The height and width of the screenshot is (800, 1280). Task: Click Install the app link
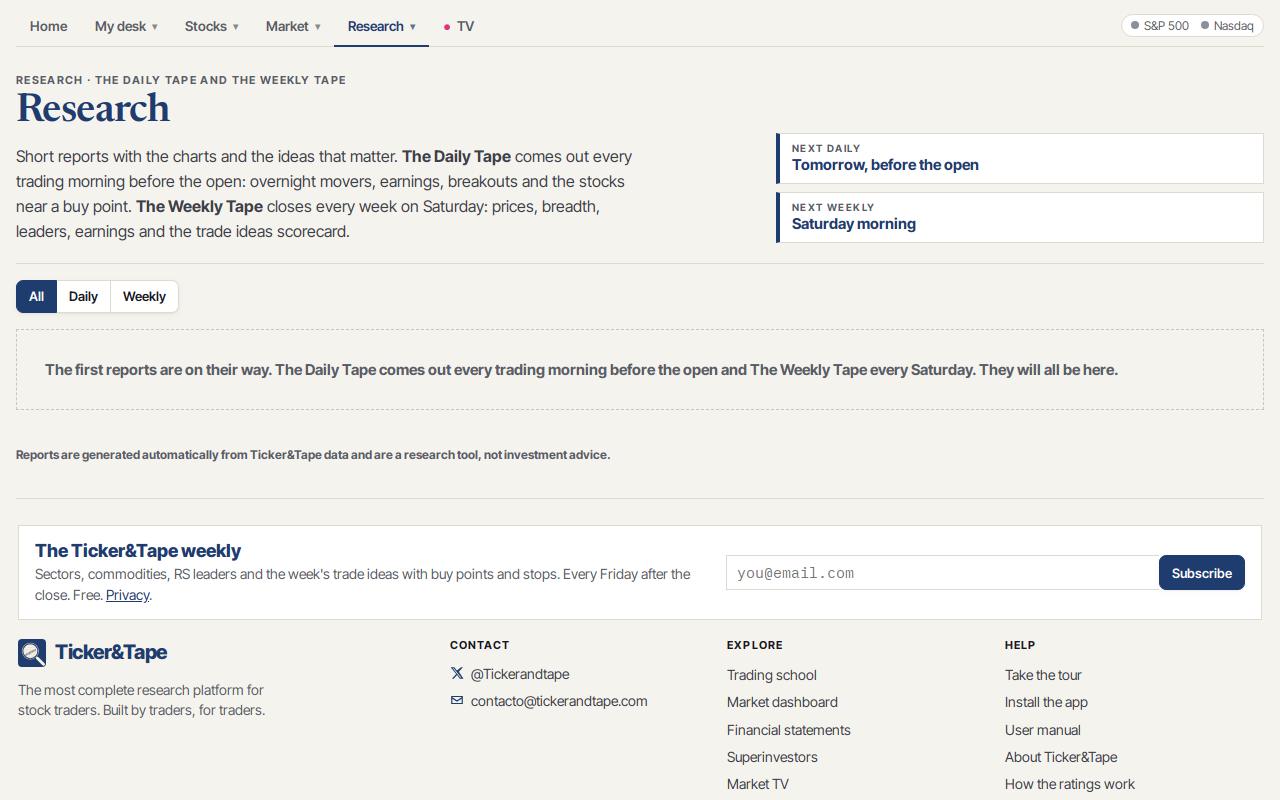[x=1046, y=702]
